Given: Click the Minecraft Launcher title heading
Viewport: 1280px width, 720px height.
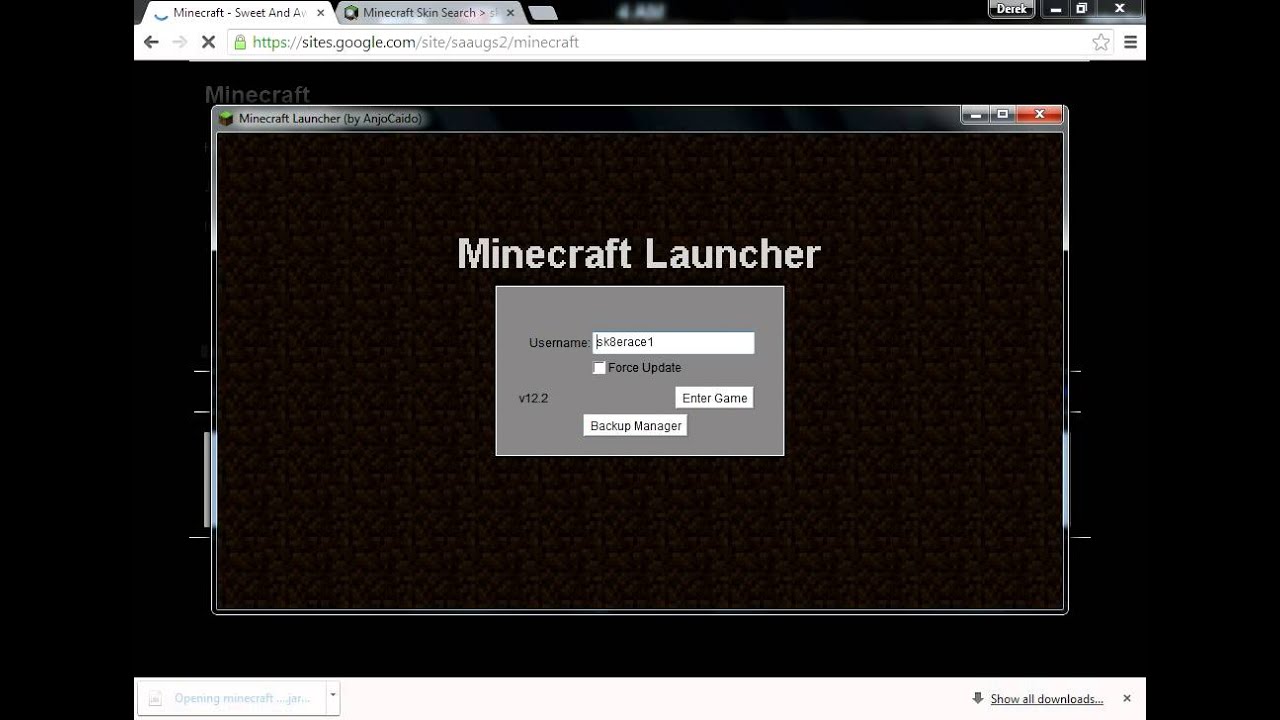Looking at the screenshot, I should [x=639, y=254].
